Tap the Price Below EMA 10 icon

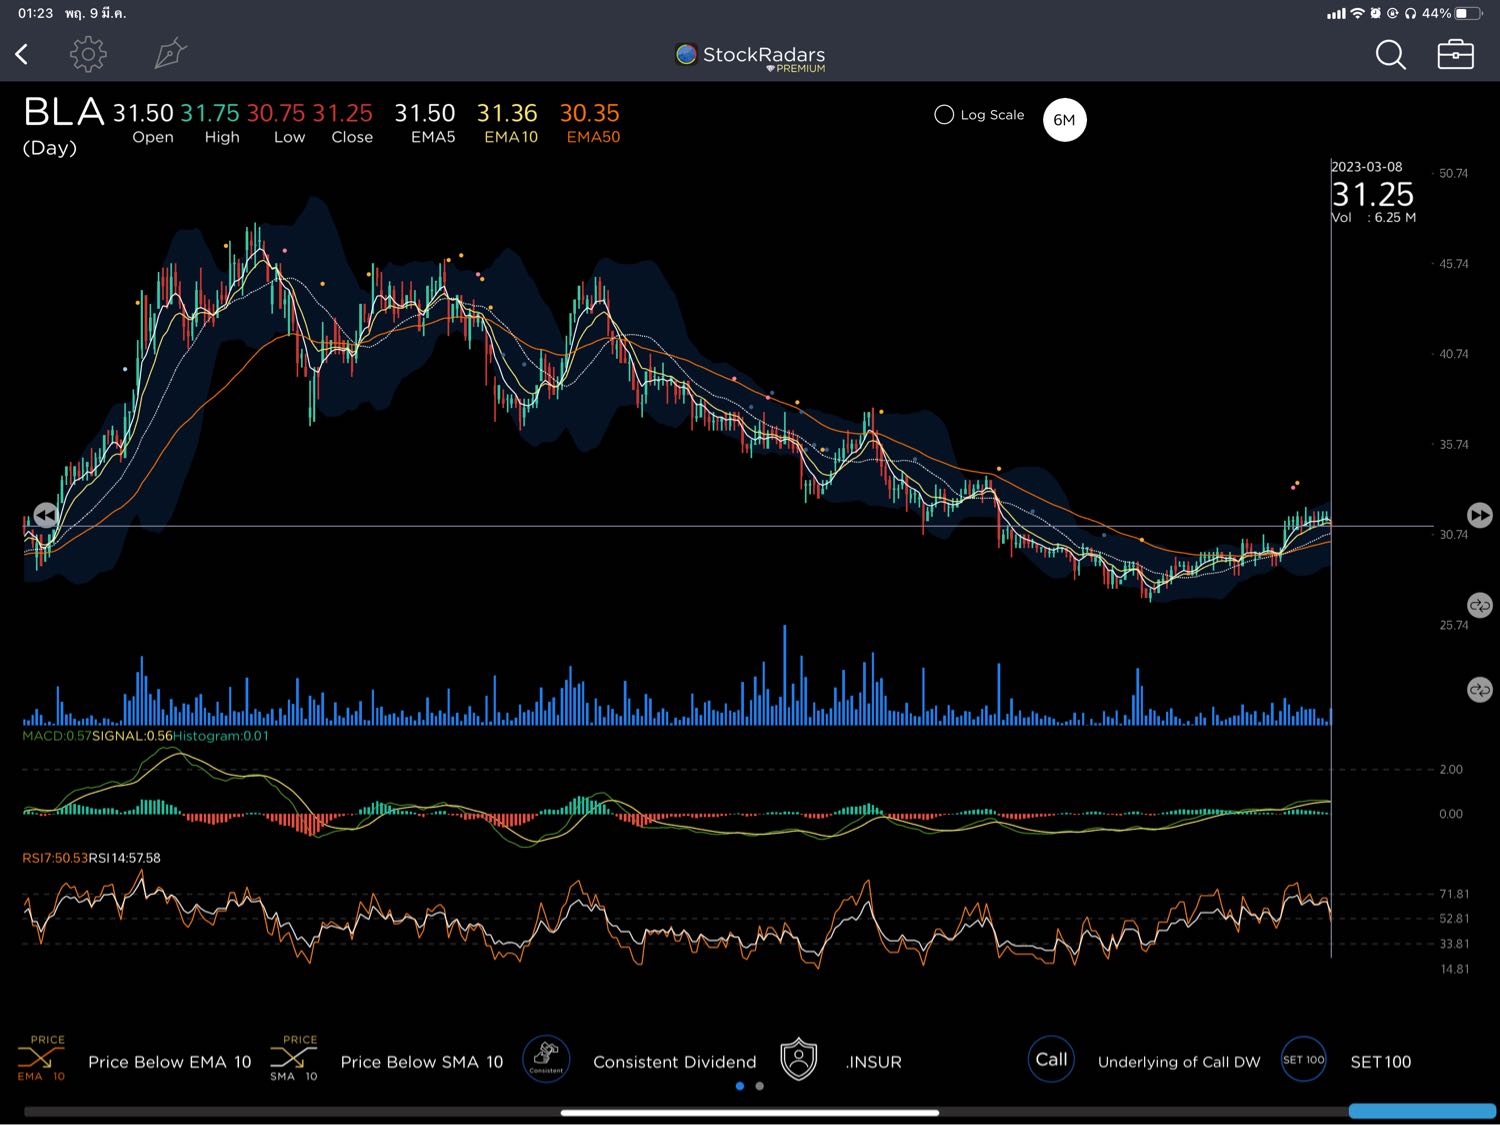41,1059
